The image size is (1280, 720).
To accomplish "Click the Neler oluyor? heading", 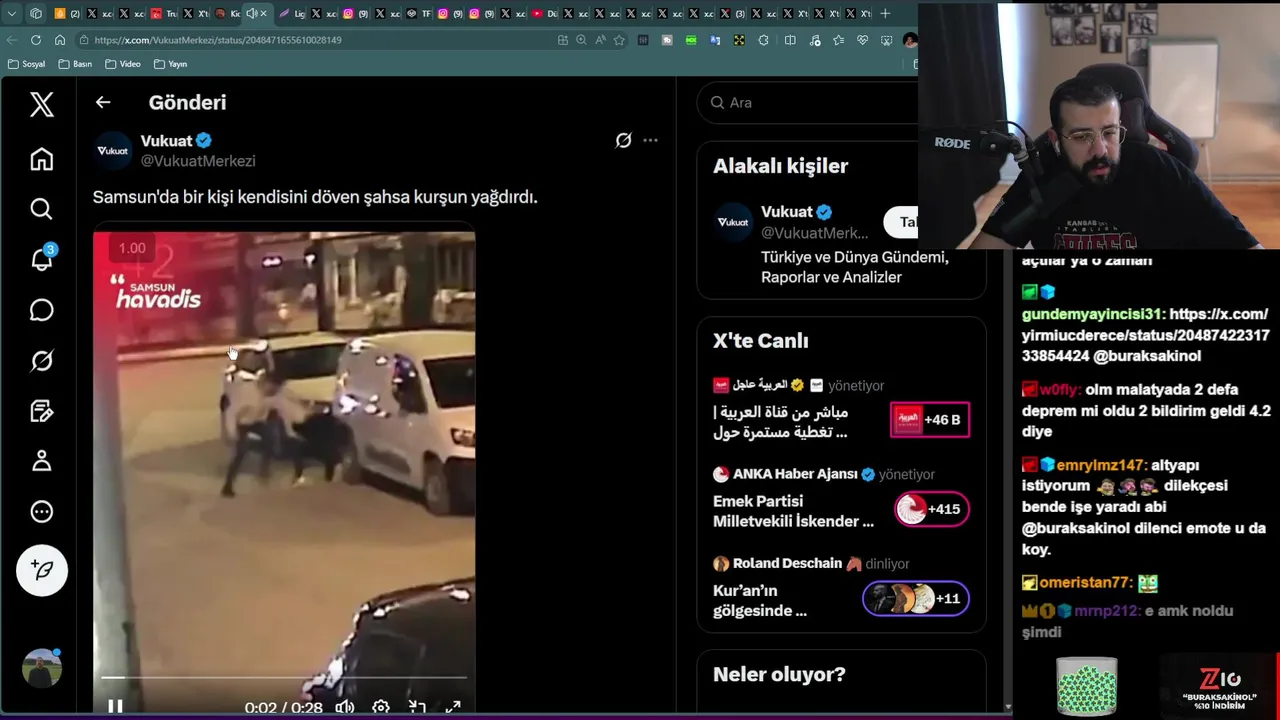I will (779, 675).
